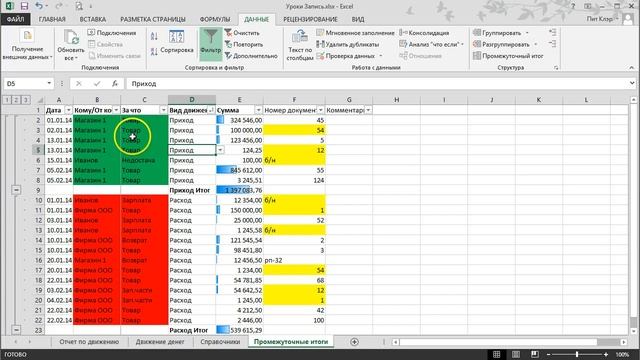
Task: Click Группировать button
Action: (501, 33)
